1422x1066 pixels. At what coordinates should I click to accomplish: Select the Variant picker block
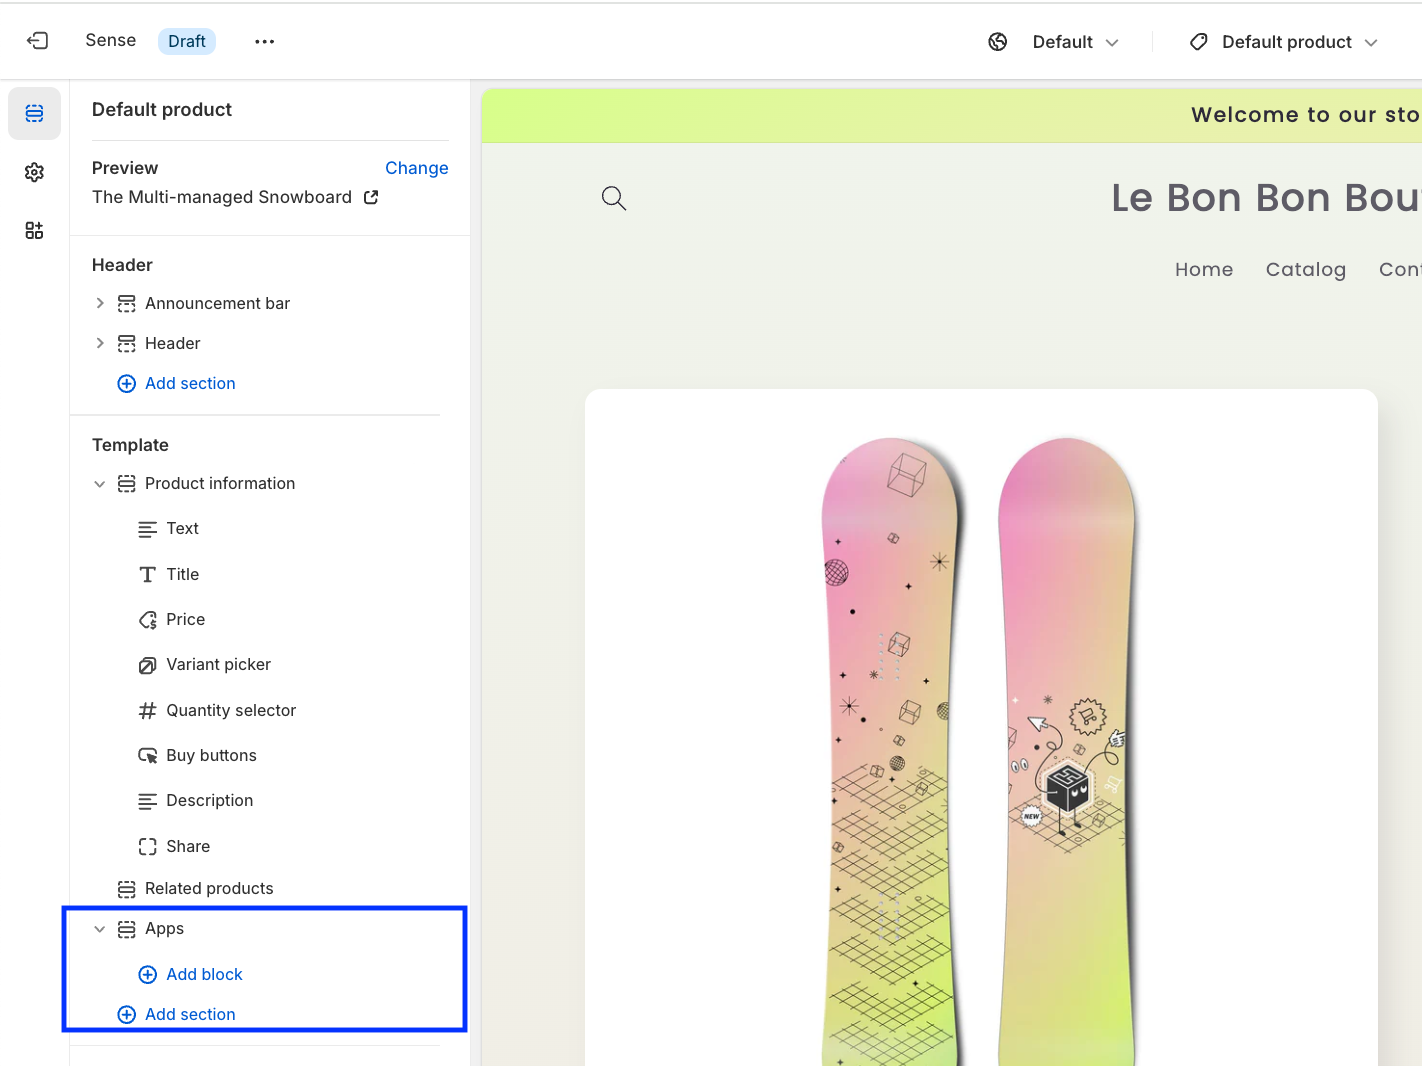tap(218, 665)
